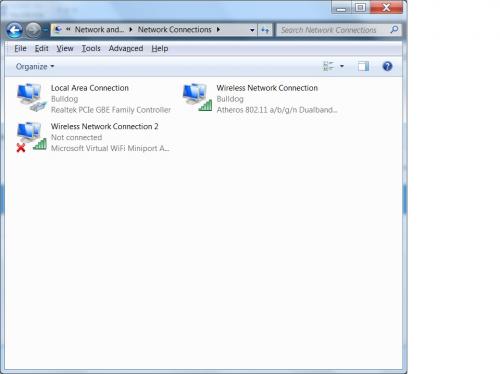Minimize the Network Connections window
The height and width of the screenshot is (374, 500).
341,8
